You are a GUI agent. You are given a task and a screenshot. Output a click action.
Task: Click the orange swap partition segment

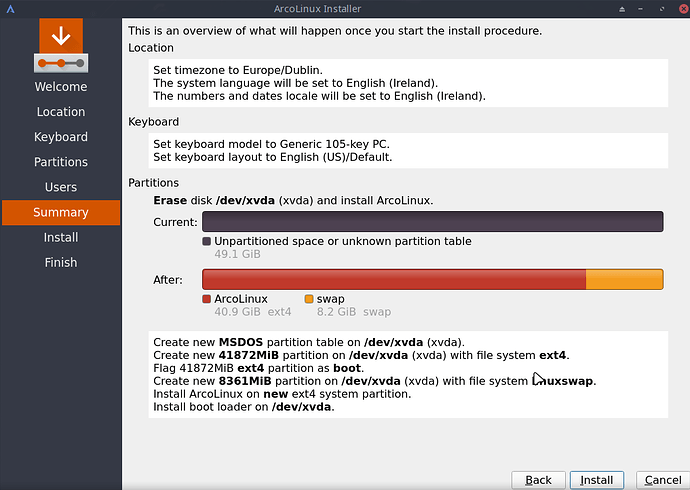624,279
